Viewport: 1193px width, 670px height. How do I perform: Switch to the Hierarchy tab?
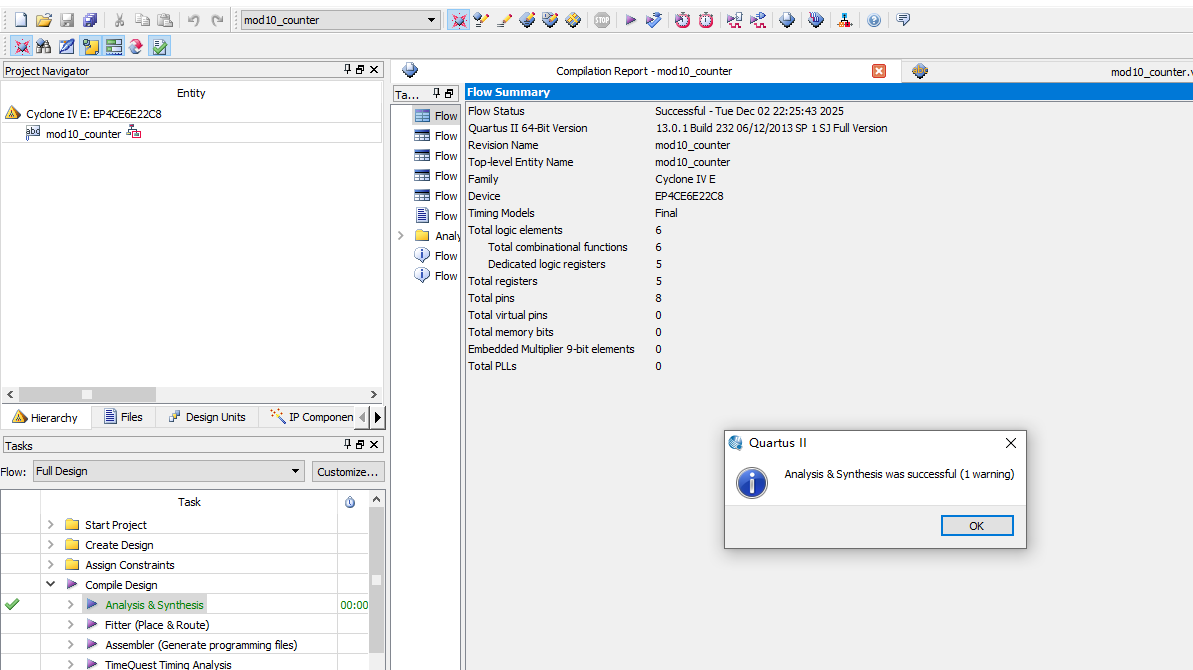click(46, 418)
